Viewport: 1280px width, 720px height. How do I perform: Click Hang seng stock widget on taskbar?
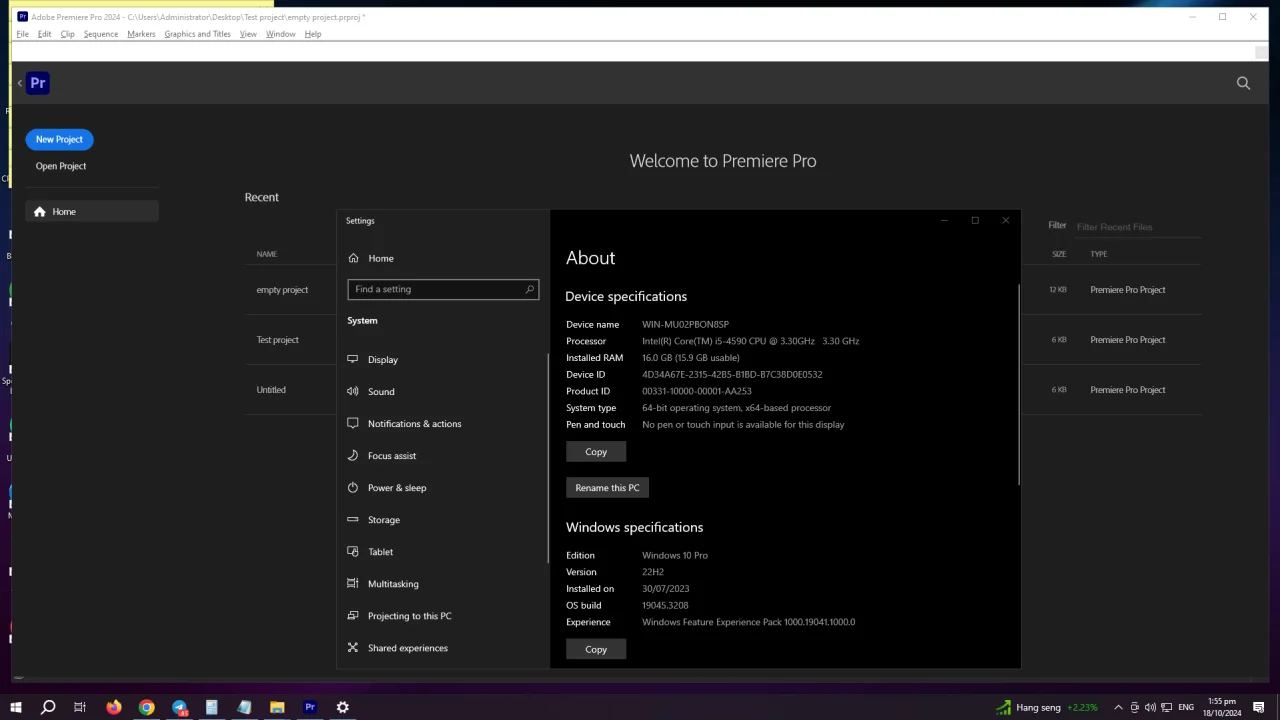(1046, 707)
